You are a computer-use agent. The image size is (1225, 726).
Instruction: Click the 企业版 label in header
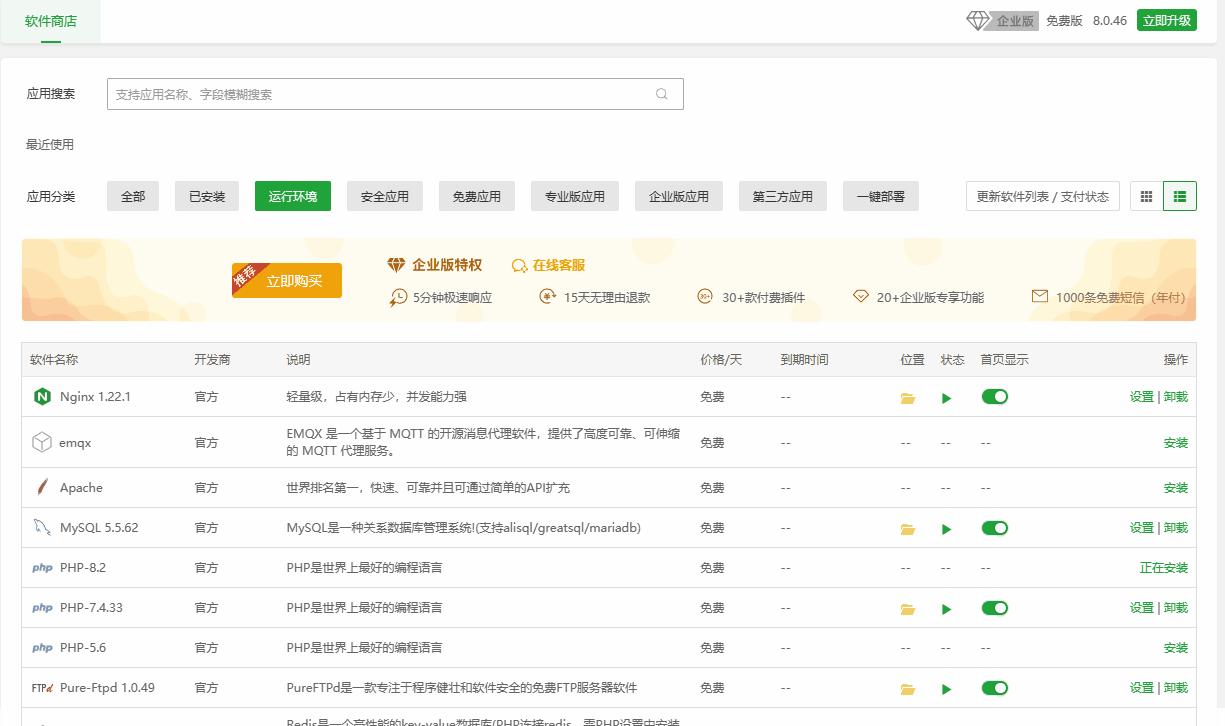click(x=1015, y=21)
